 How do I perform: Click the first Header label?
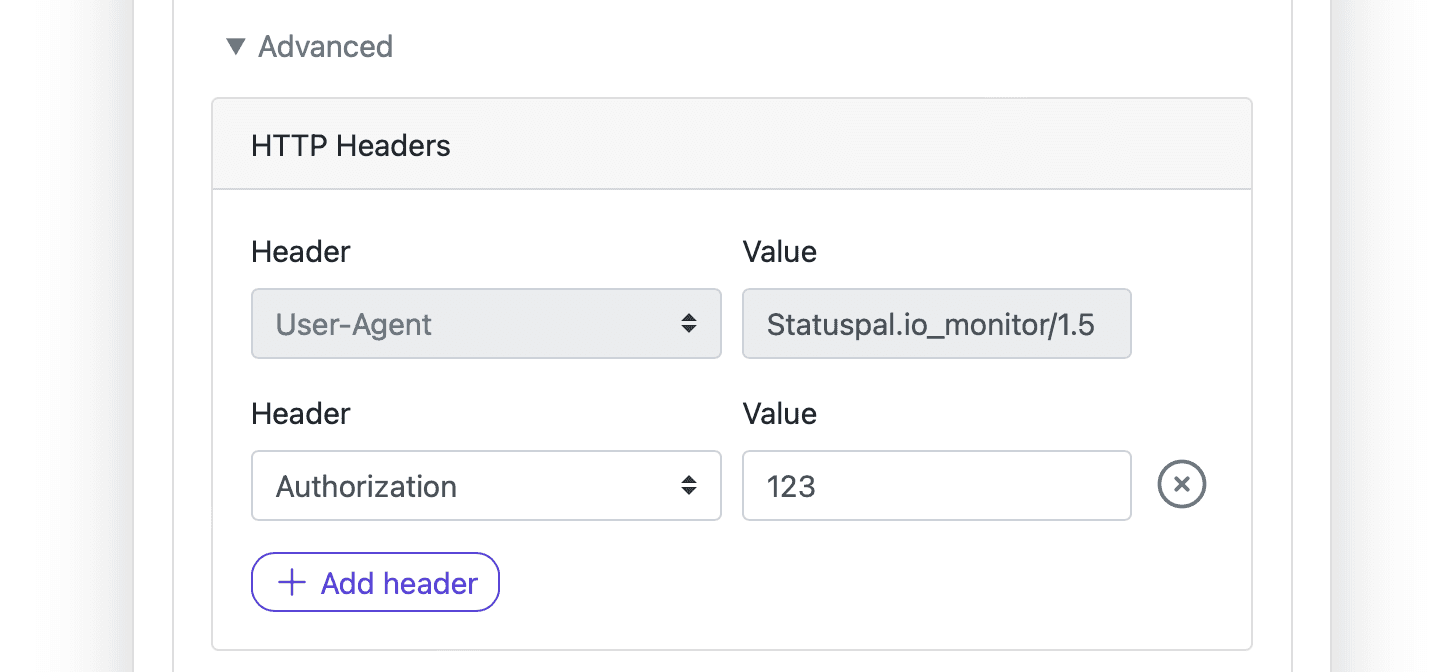click(x=300, y=251)
